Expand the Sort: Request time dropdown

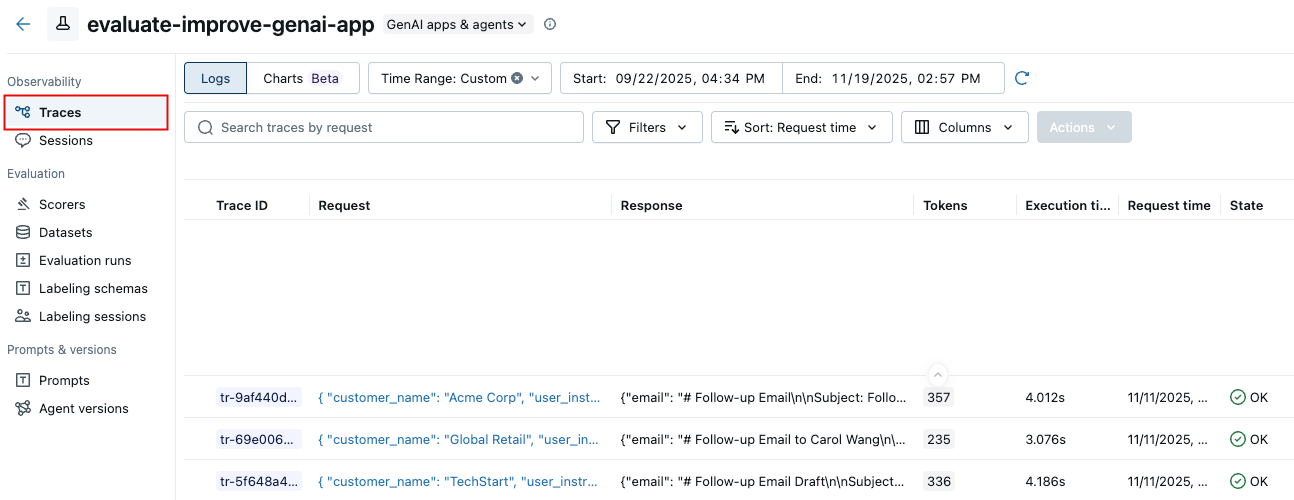[801, 127]
